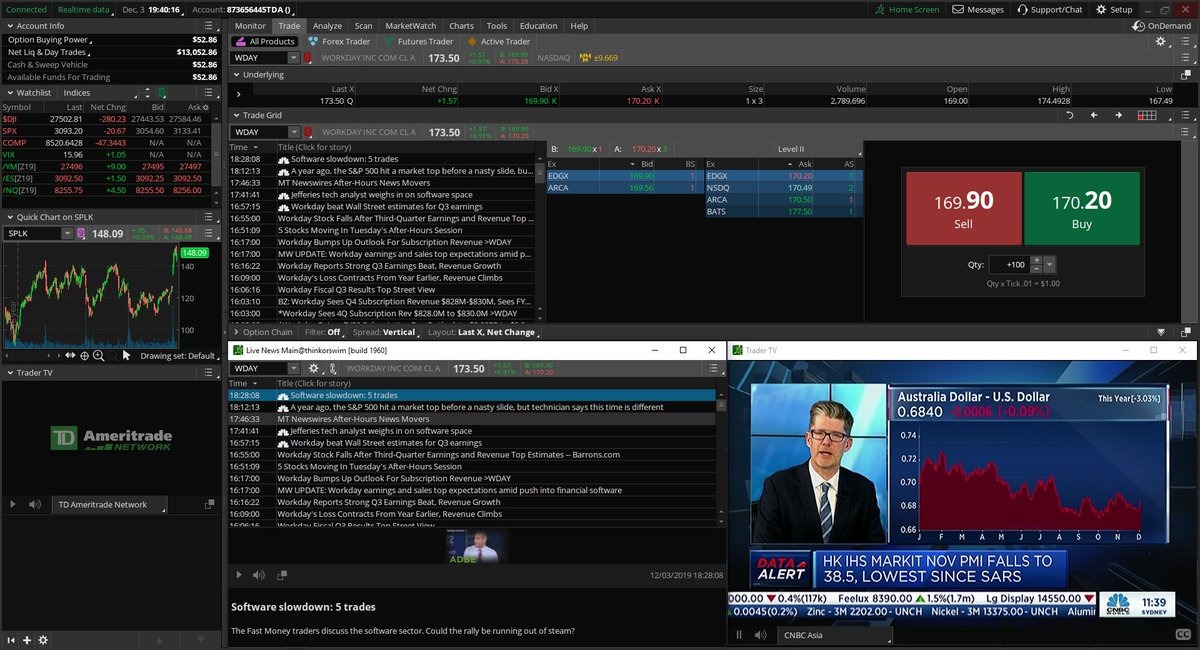Mute Trader TV gadget speaker icon
Image resolution: width=1200 pixels, height=650 pixels.
click(x=35, y=505)
